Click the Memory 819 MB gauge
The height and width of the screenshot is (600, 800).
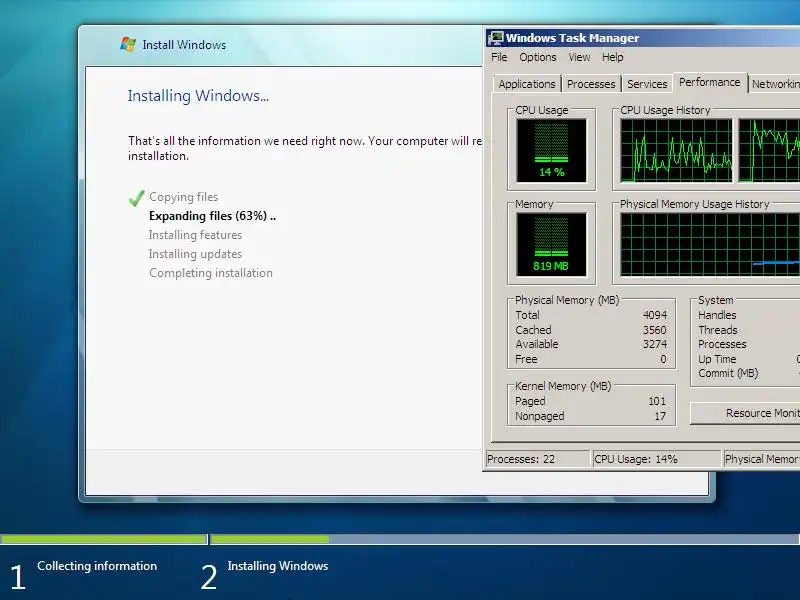tap(551, 244)
